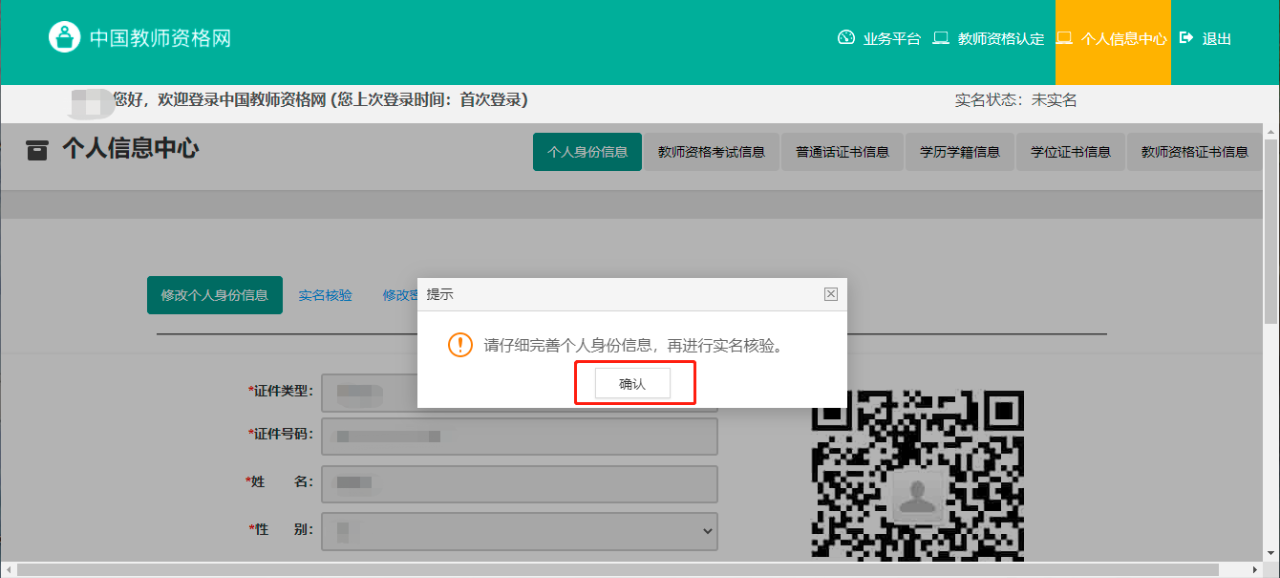Viewport: 1280px width, 578px height.
Task: Click the 姓名 input field
Action: [519, 484]
